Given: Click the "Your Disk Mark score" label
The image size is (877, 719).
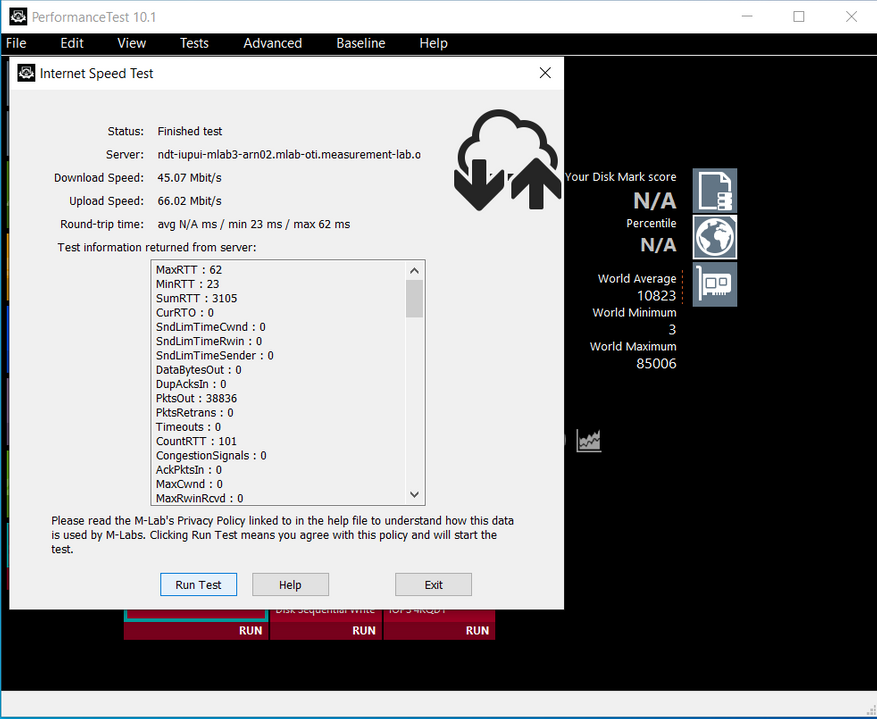Looking at the screenshot, I should tap(621, 177).
